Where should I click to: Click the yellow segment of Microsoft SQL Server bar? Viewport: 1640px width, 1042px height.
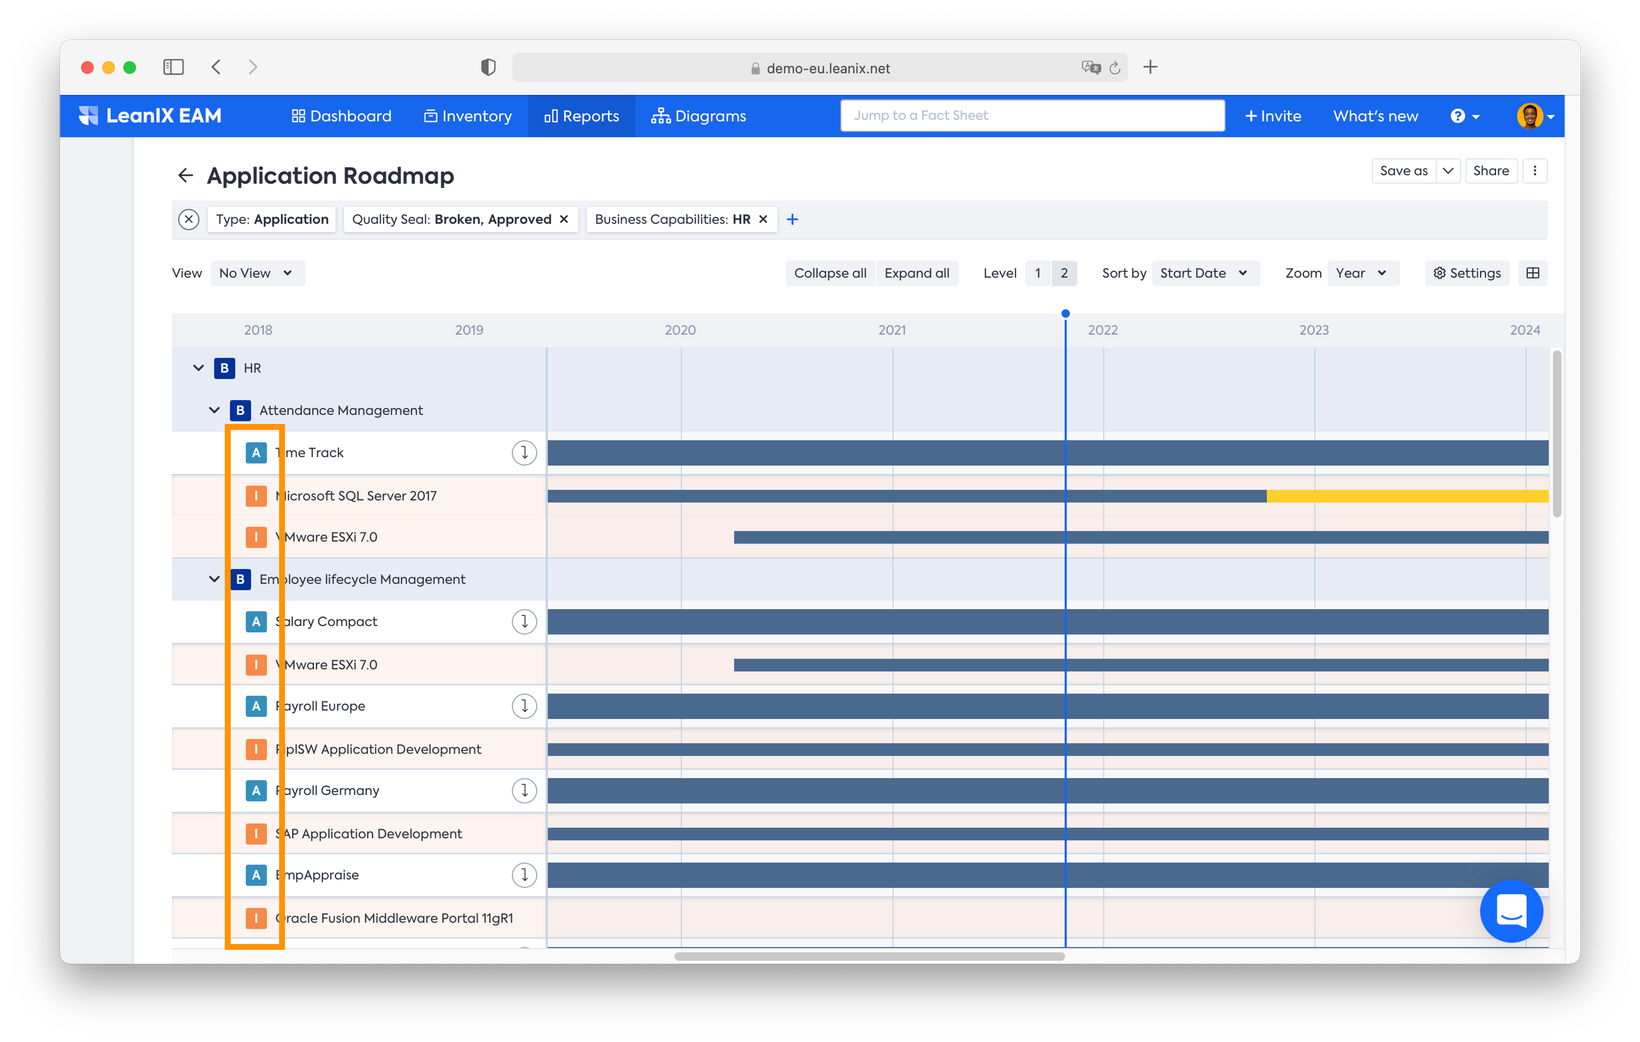click(1407, 496)
